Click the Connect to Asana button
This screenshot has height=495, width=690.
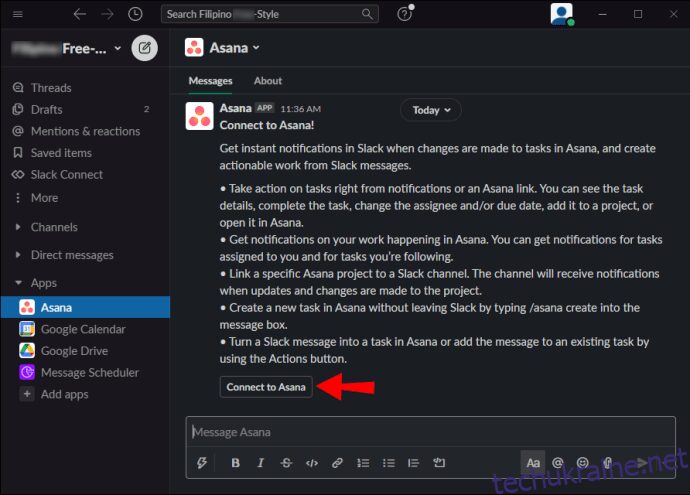[266, 387]
